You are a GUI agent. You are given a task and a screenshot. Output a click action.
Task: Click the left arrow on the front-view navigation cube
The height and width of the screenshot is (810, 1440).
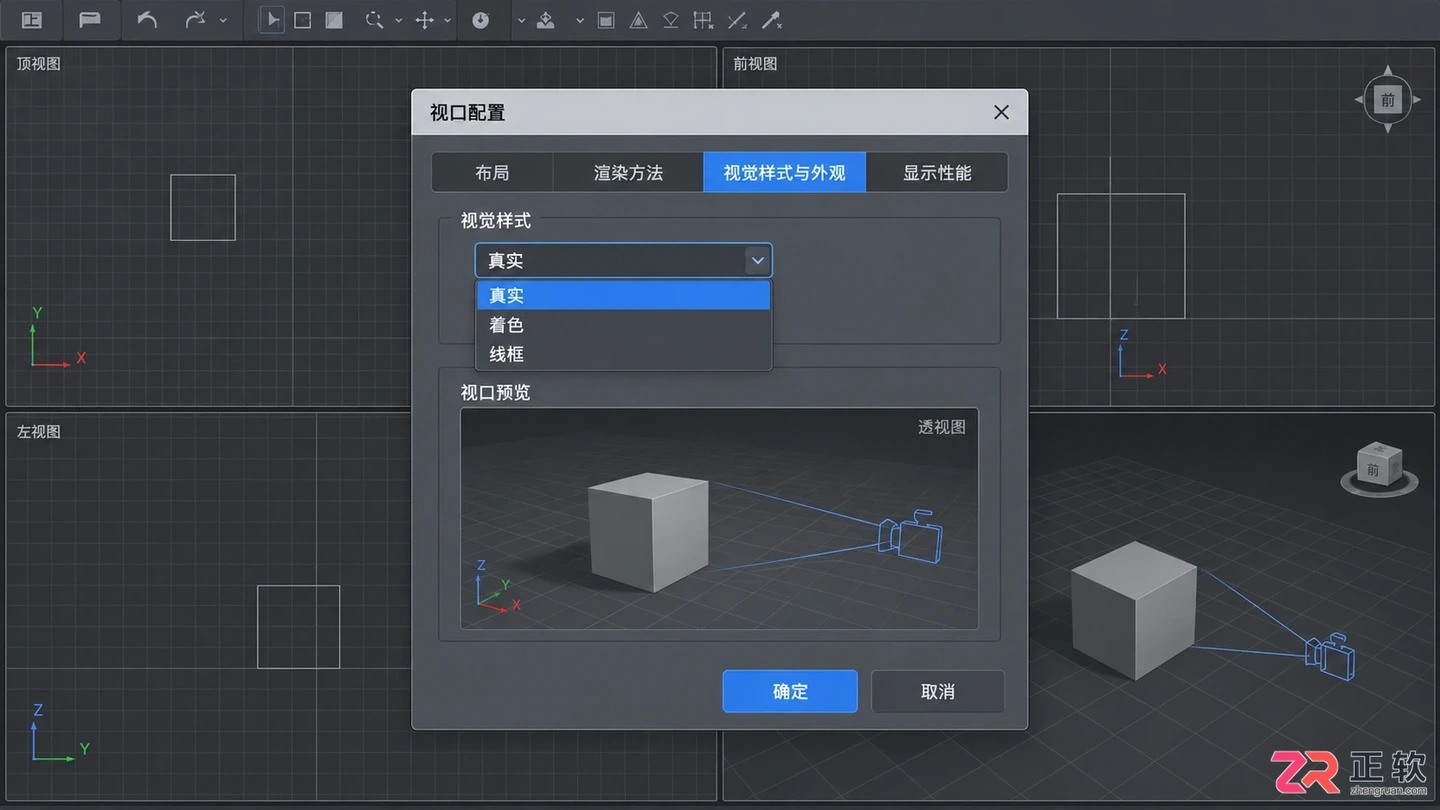tap(1360, 100)
